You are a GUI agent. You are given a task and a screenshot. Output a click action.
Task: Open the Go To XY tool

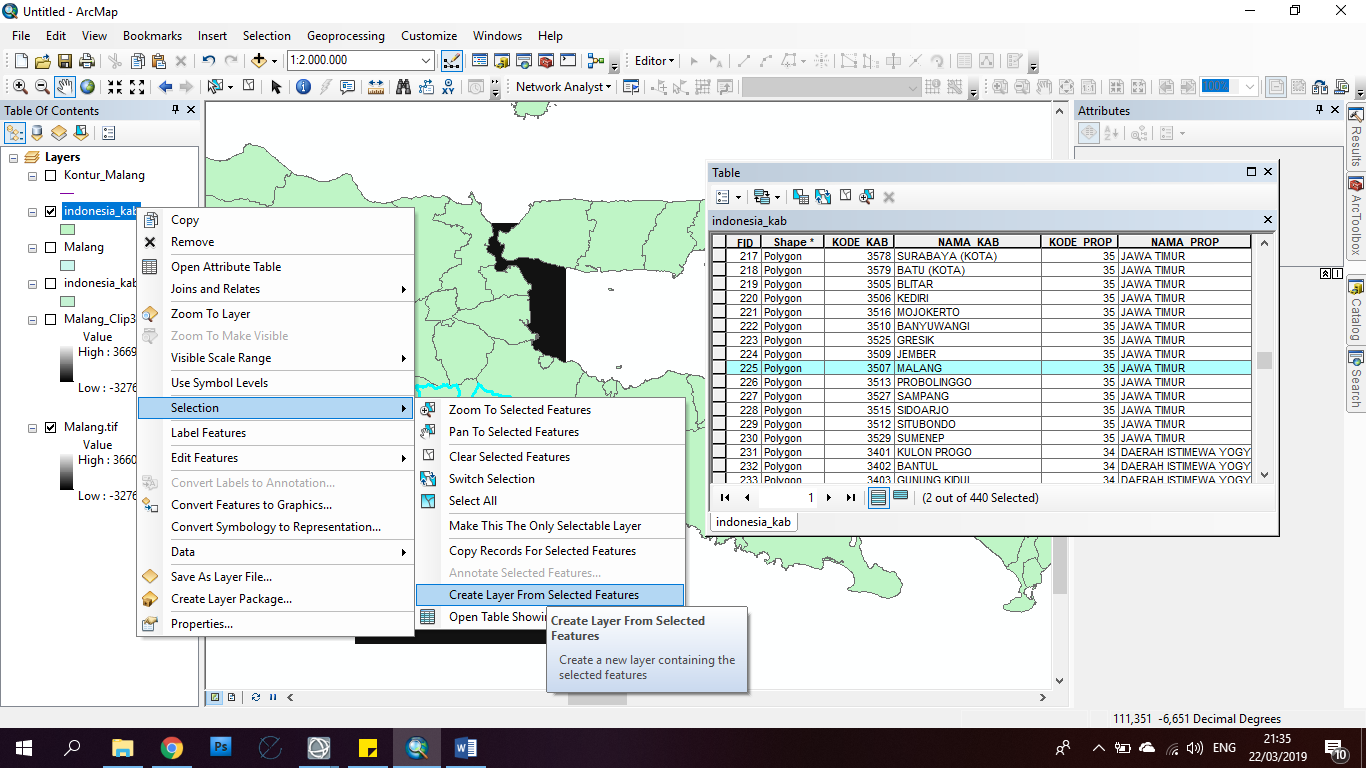450,87
